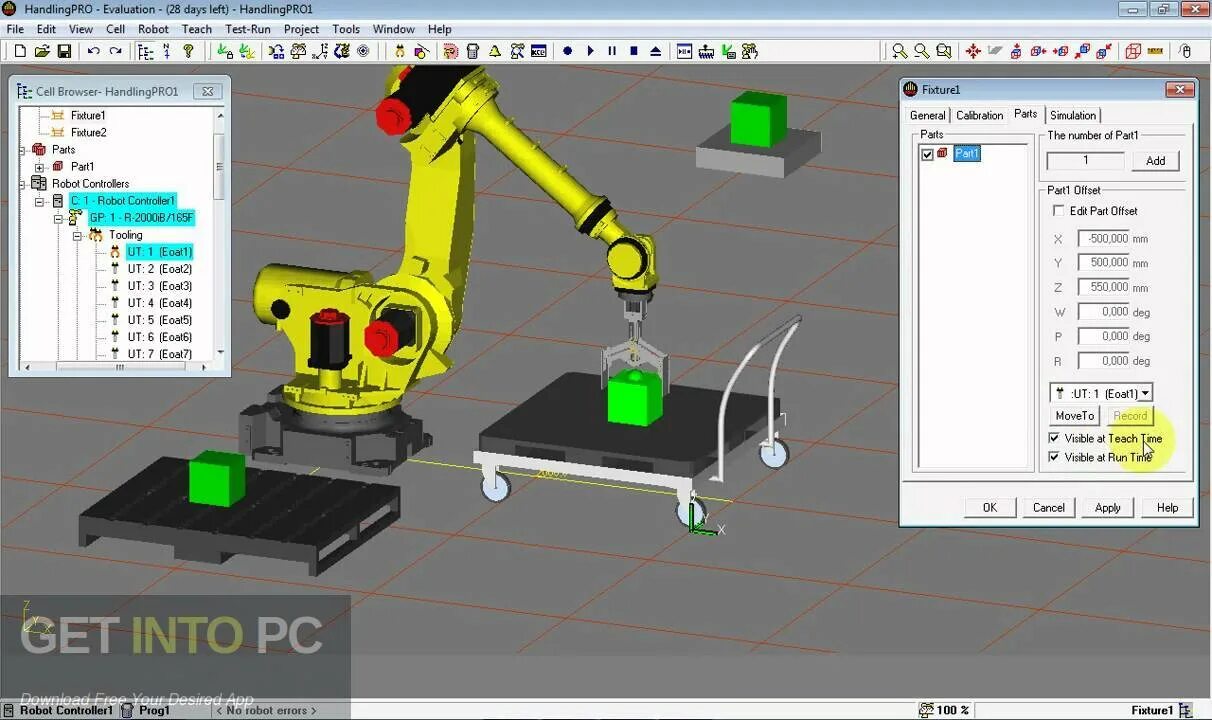Switch to the Simulation tab
The width and height of the screenshot is (1212, 720).
1073,116
